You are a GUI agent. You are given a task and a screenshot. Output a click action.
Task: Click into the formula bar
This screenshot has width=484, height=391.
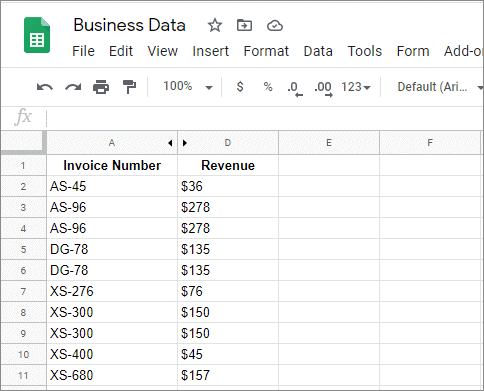(x=265, y=118)
